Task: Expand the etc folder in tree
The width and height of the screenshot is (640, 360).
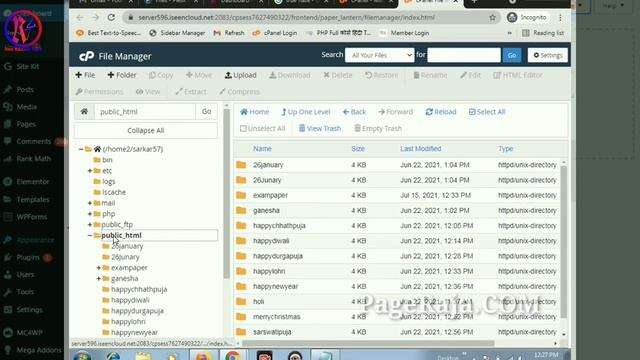Action: [x=90, y=171]
